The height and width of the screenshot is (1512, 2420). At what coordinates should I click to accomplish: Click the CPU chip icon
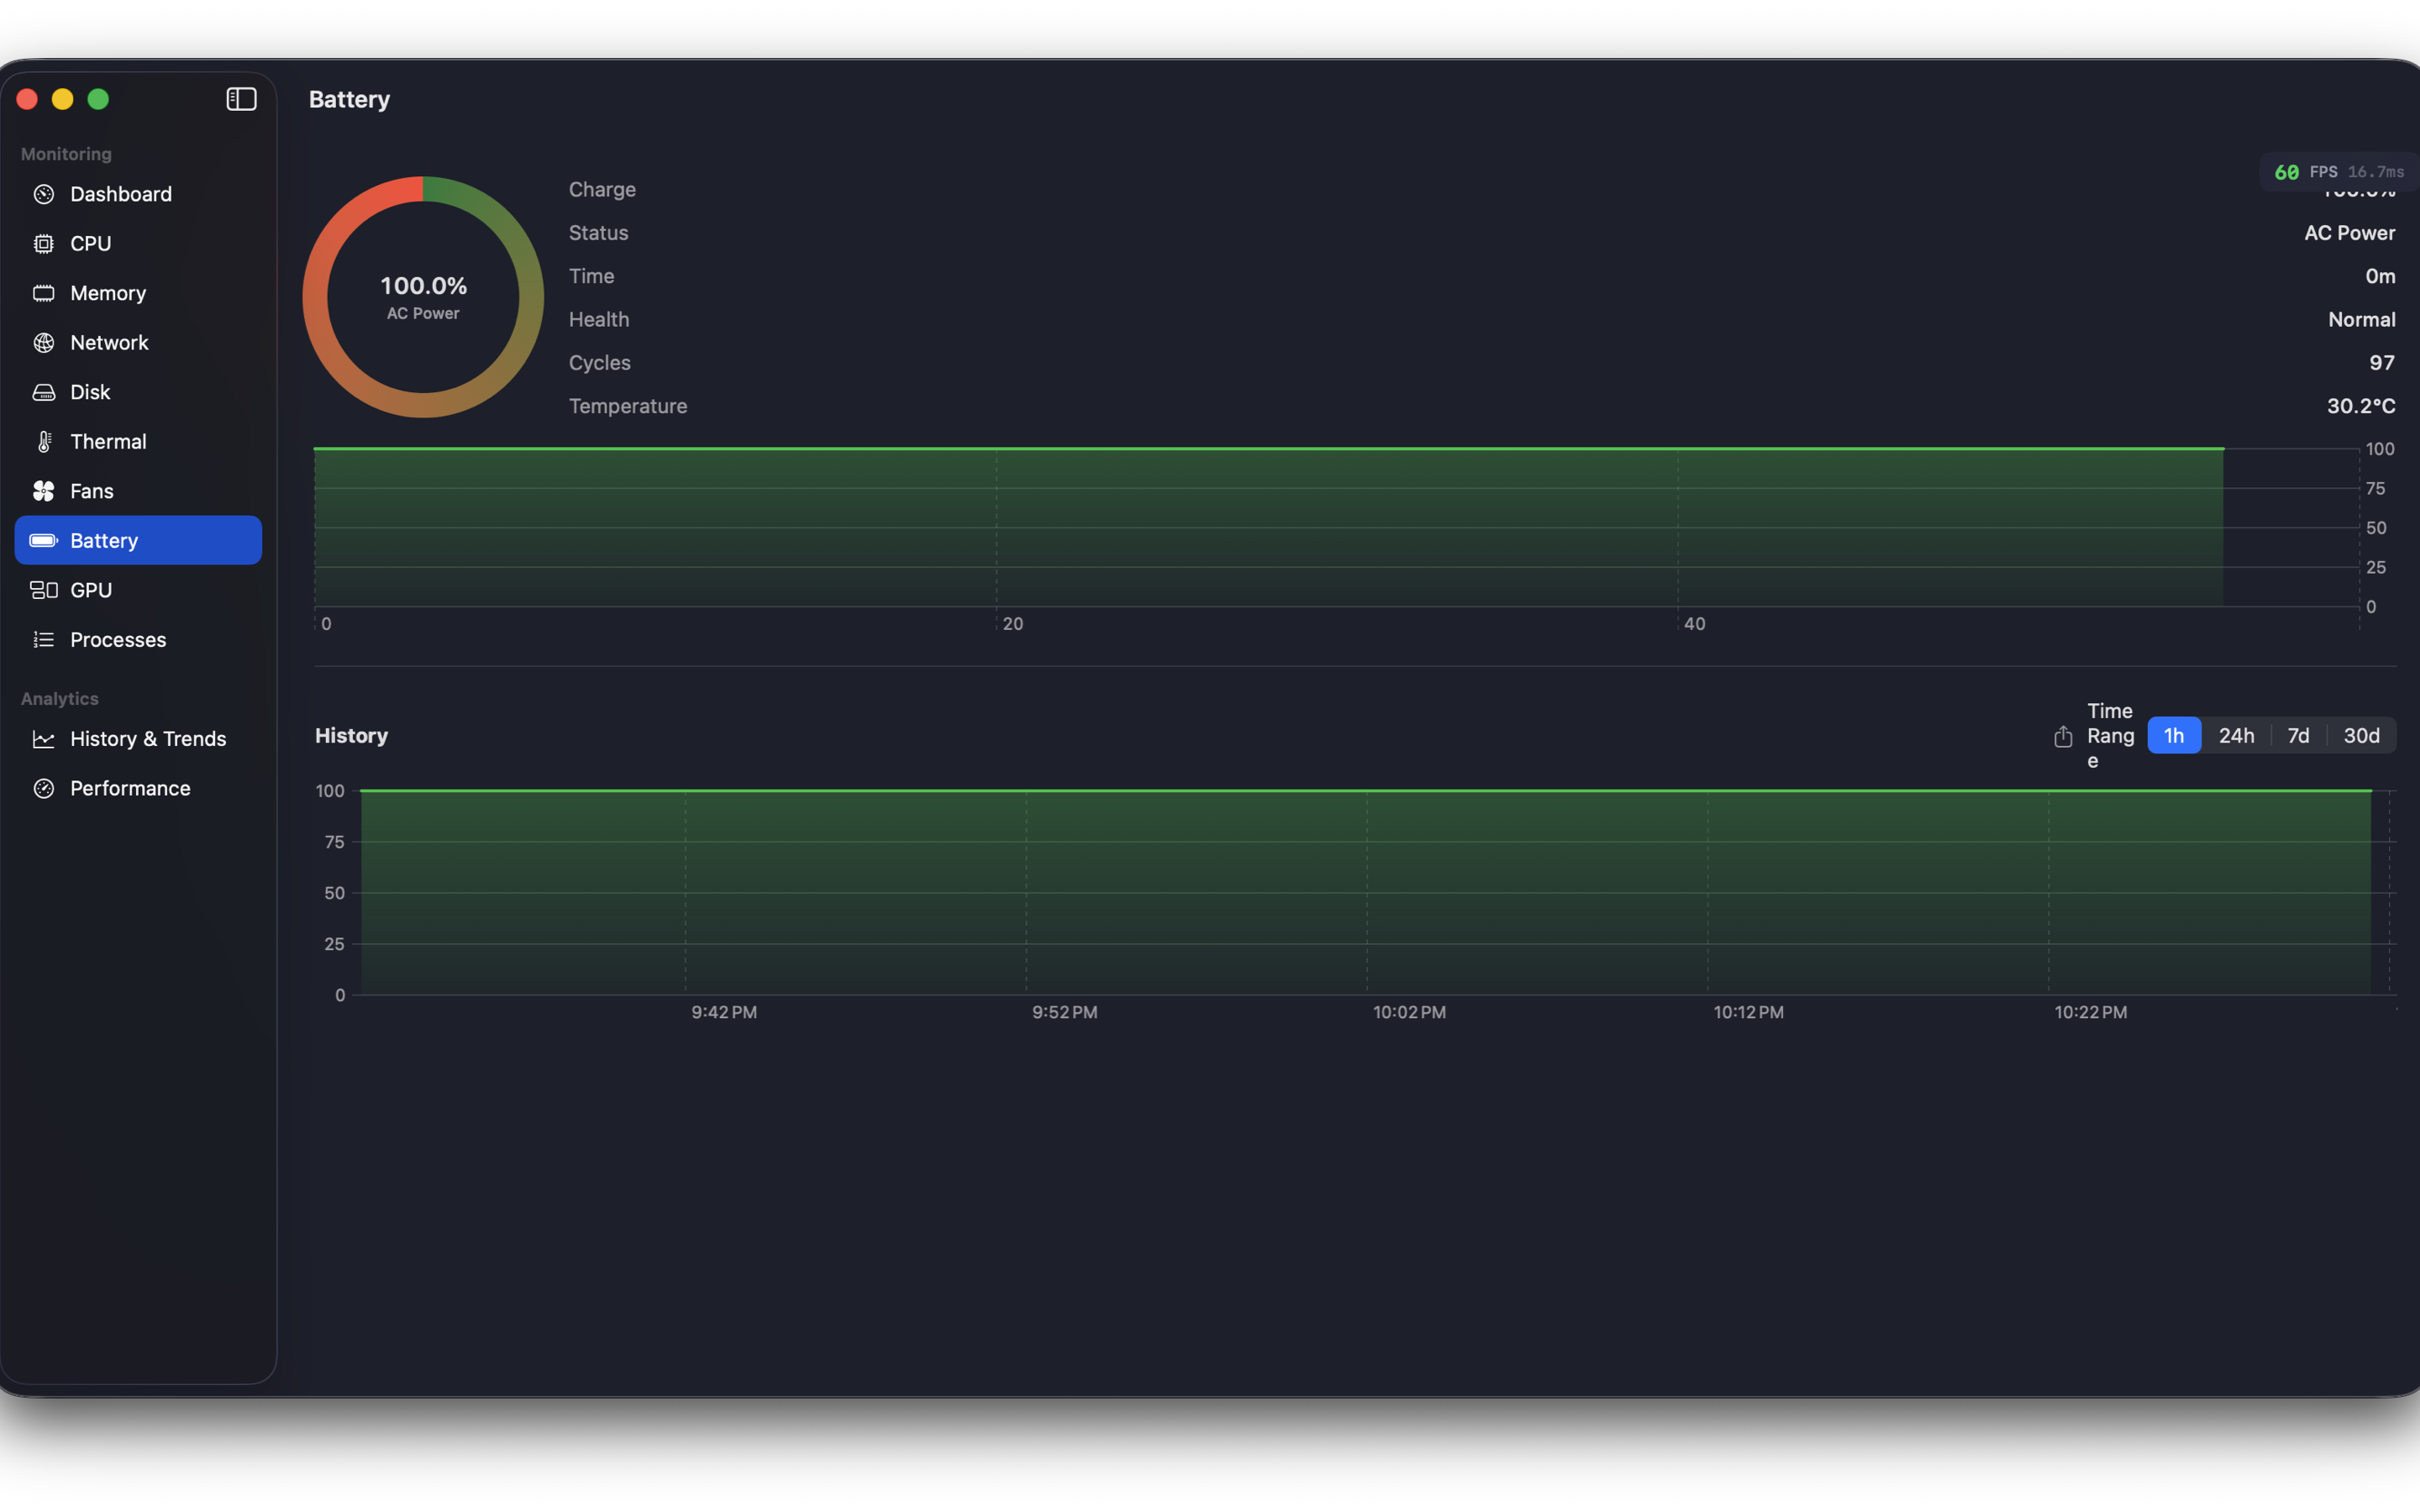[44, 244]
